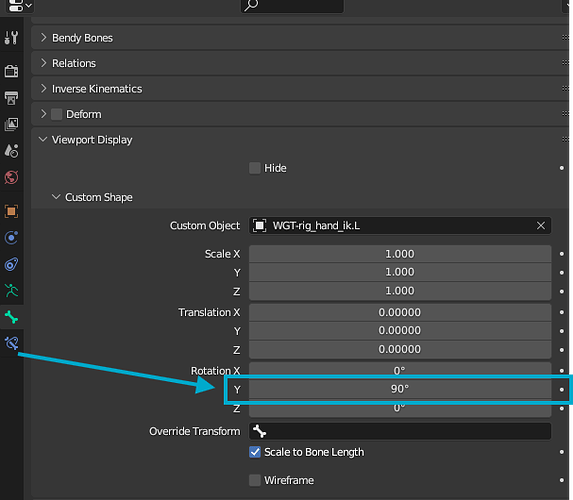This screenshot has height=500, width=573.
Task: Click the bone icon in Override Transform
Action: pos(259,431)
